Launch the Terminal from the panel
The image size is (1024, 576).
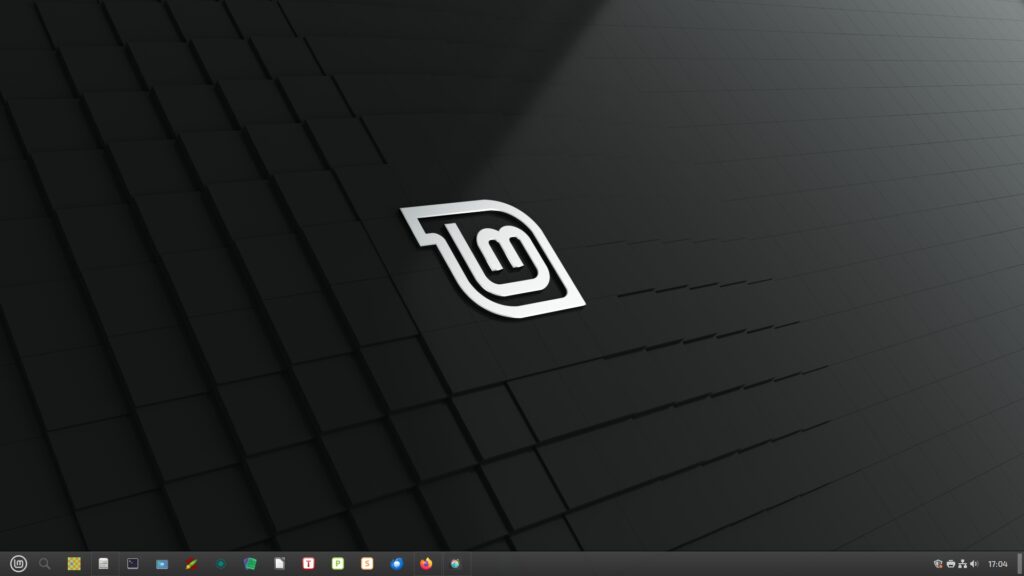(x=132, y=564)
